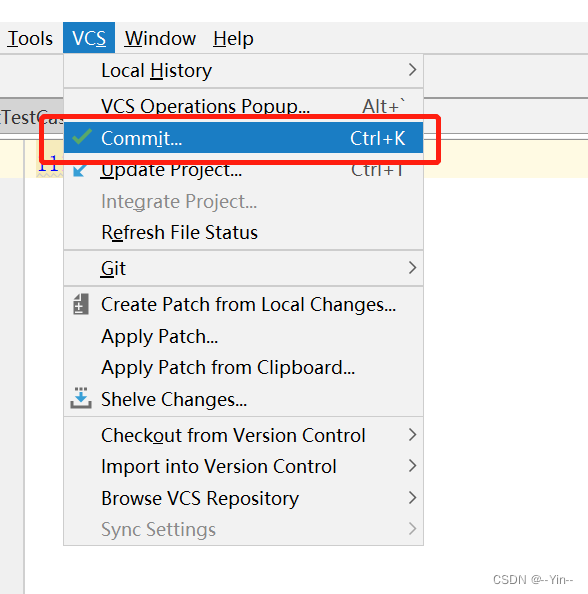Expand Checkout from Version Control arrow
The width and height of the screenshot is (588, 594).
[413, 435]
